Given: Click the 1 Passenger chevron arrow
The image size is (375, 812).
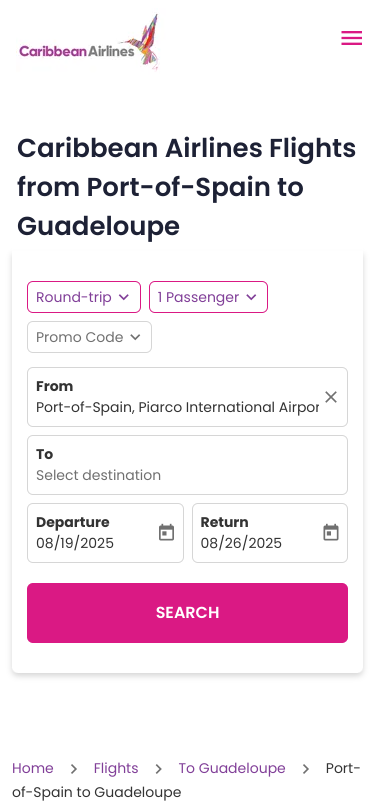Looking at the screenshot, I should [x=251, y=297].
